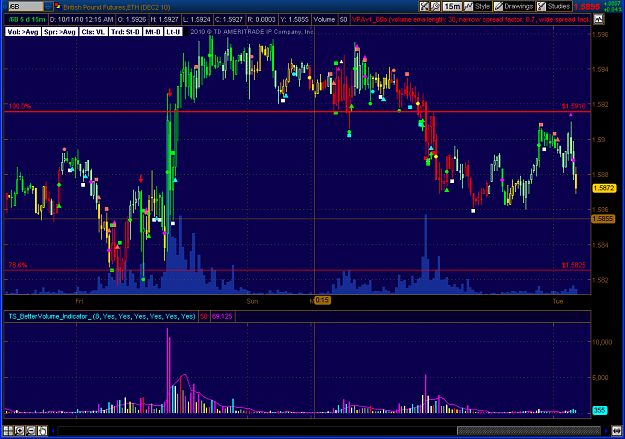Click the high price readout H: 1.5927
The height and width of the screenshot is (439, 625).
pos(164,19)
